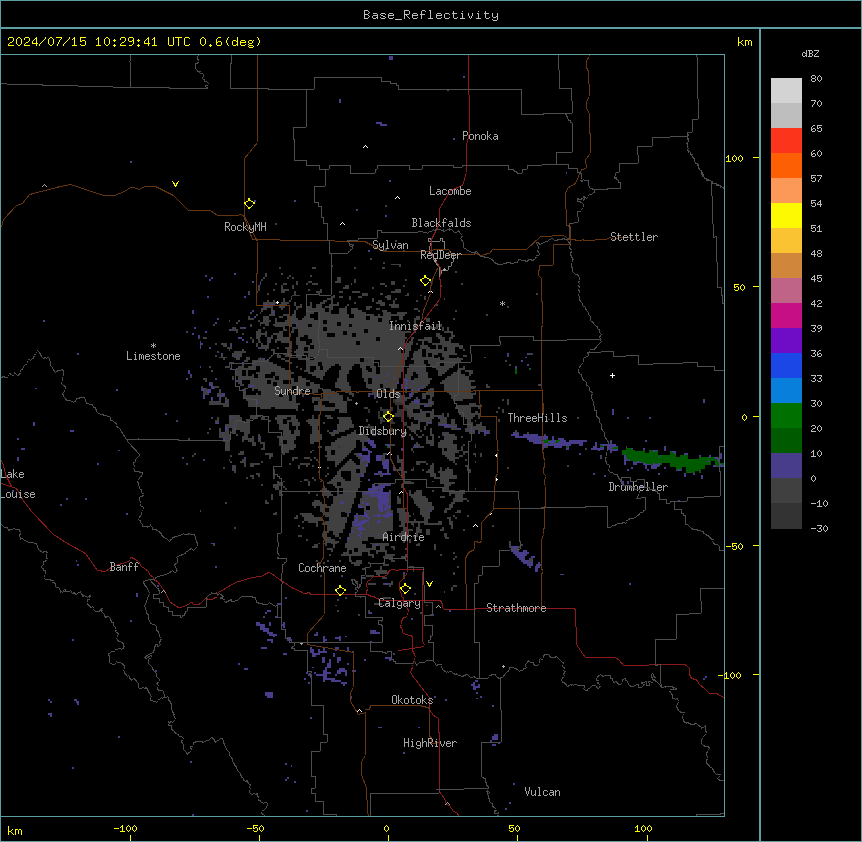Click the Innisfail city label
Viewport: 862px width, 842px height.
(415, 326)
